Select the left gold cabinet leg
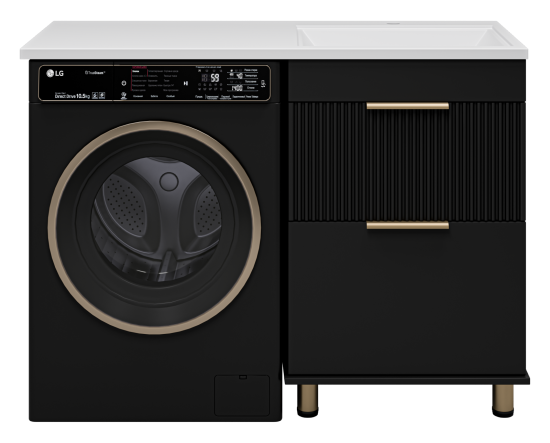Viewport: 550px width, 443px height. (x=308, y=400)
